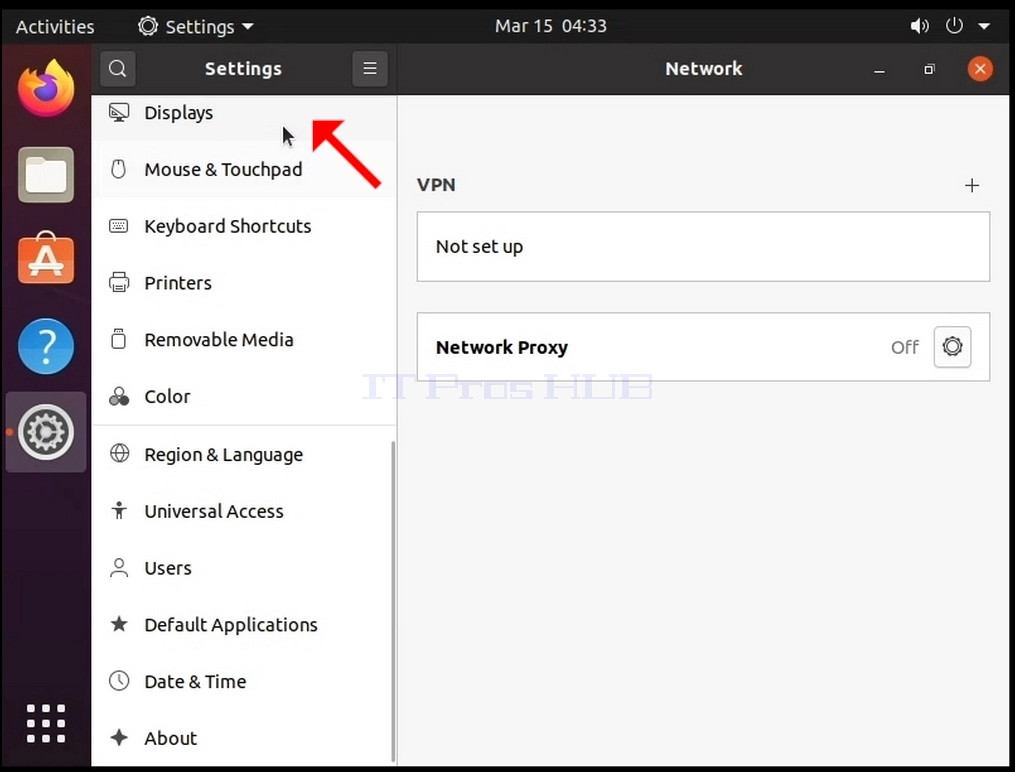Minimize the Settings window
Image resolution: width=1015 pixels, height=772 pixels.
(879, 69)
